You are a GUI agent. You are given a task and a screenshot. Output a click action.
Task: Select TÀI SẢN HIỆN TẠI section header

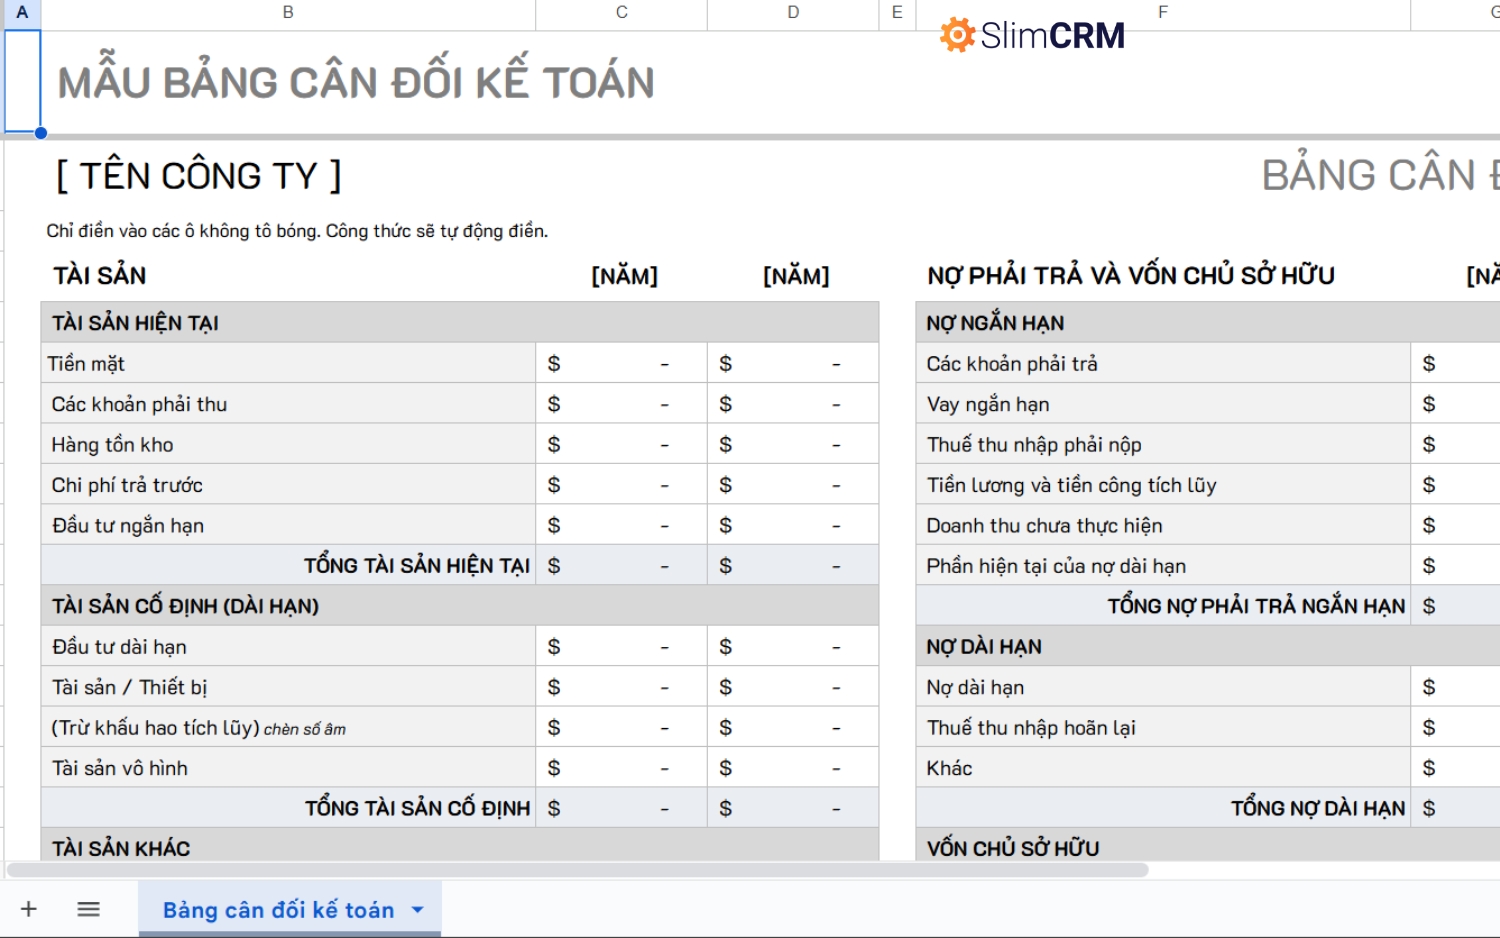coord(460,323)
